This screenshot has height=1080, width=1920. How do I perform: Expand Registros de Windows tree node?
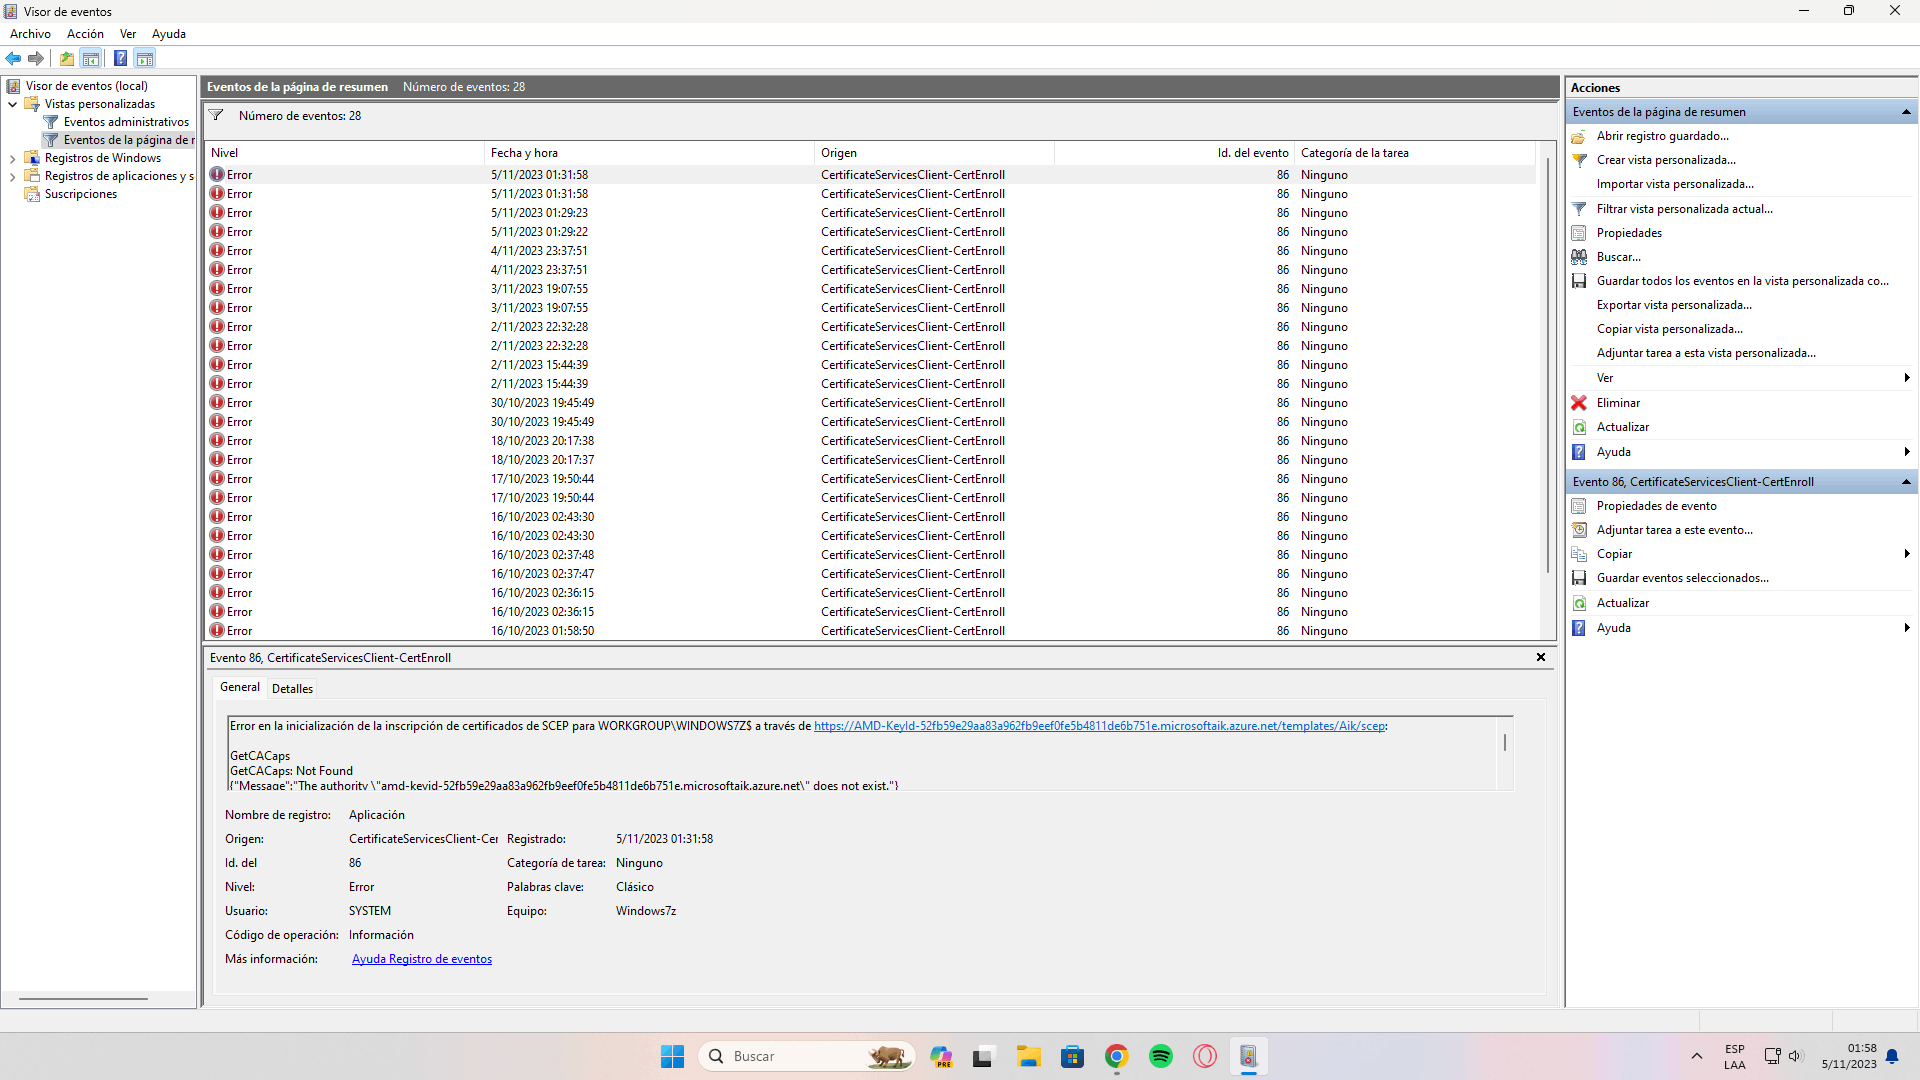[12, 158]
